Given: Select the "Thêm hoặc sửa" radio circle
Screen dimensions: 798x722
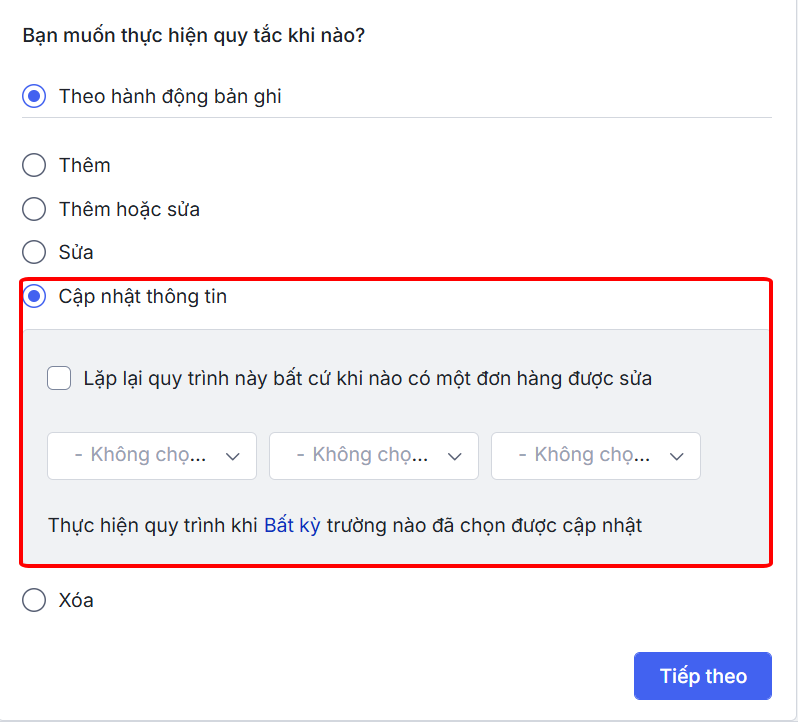Looking at the screenshot, I should tap(34, 209).
